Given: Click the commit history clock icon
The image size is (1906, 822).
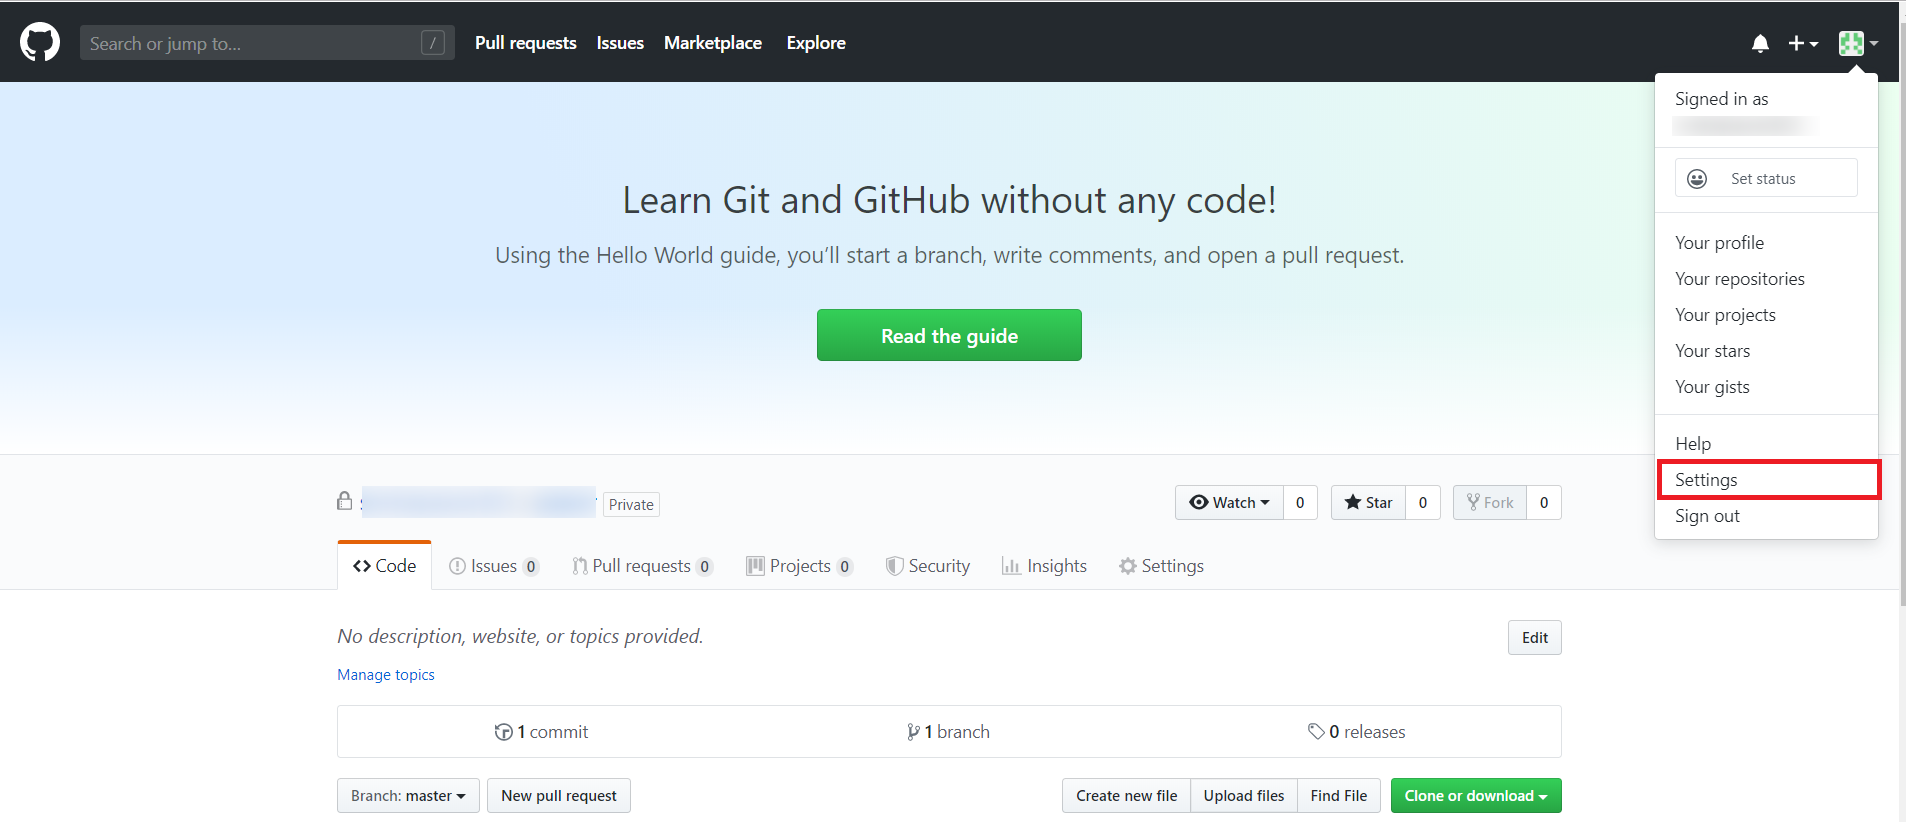Looking at the screenshot, I should [503, 732].
